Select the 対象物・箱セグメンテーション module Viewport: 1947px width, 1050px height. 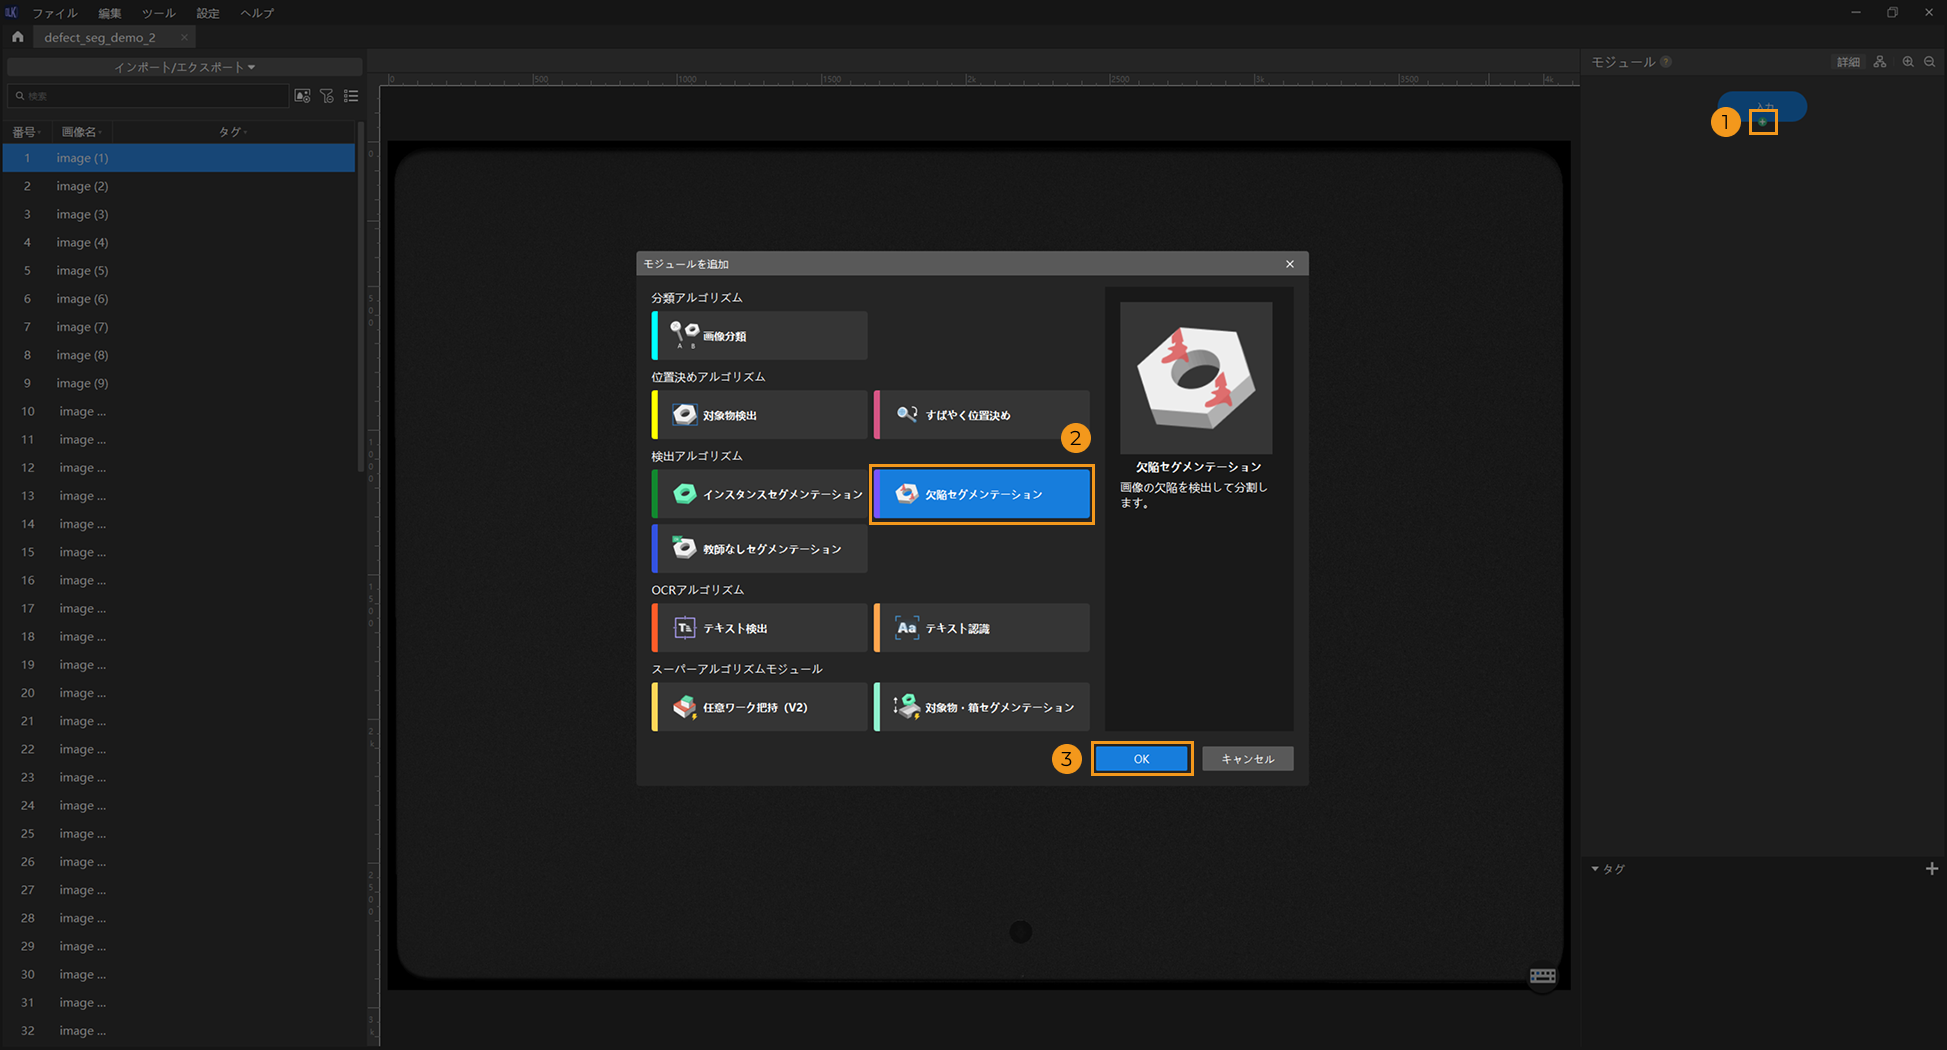point(982,707)
